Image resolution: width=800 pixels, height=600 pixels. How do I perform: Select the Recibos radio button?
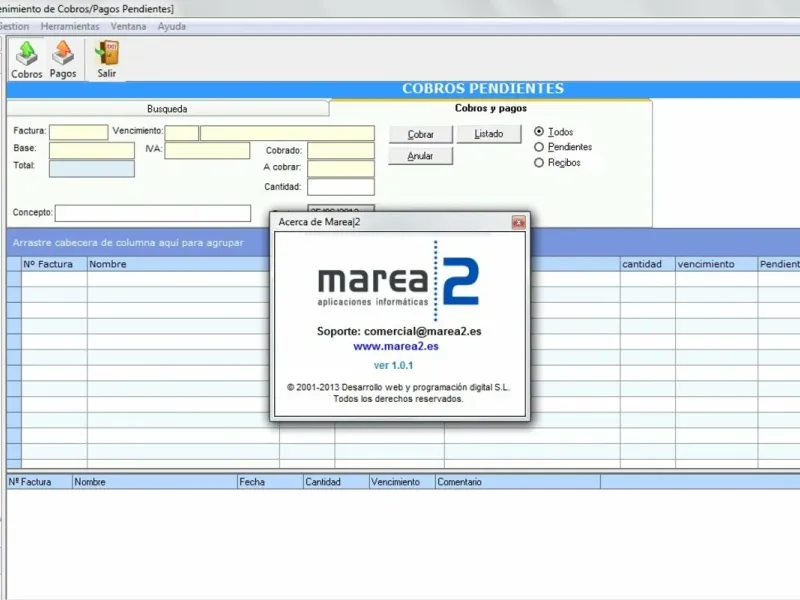[x=539, y=163]
